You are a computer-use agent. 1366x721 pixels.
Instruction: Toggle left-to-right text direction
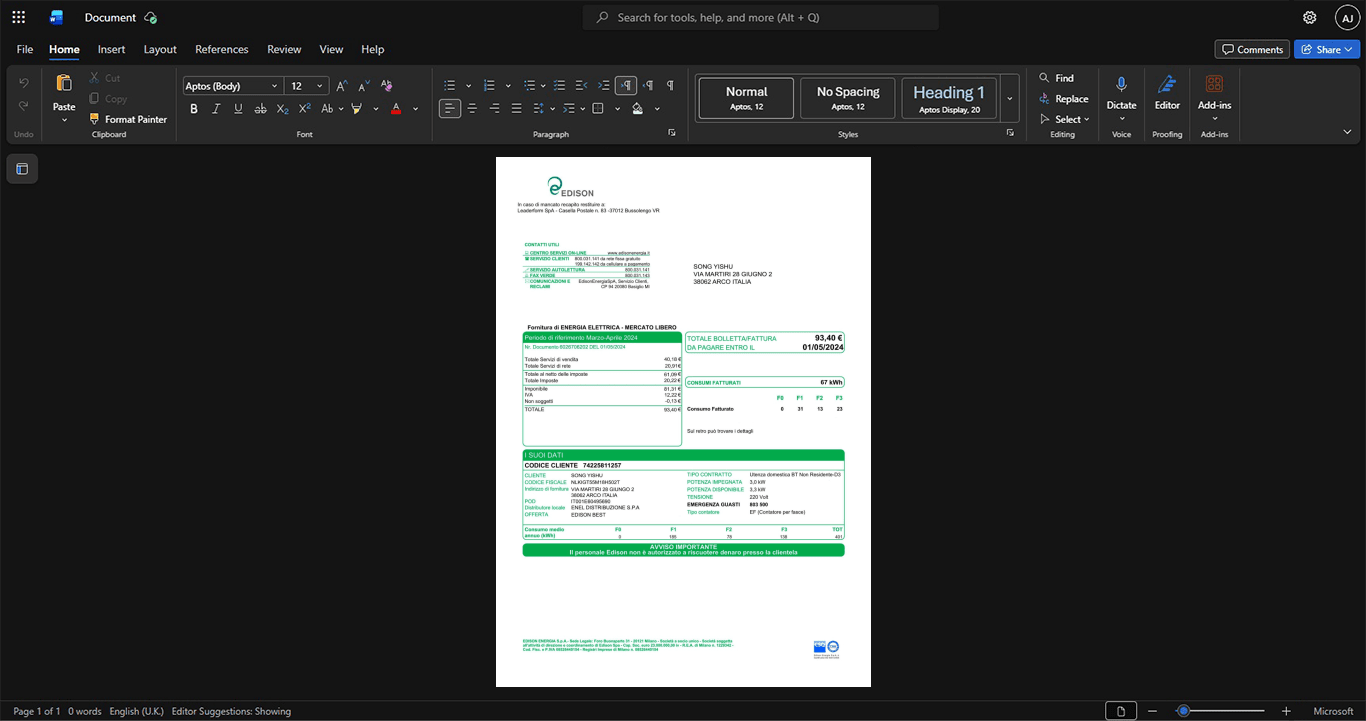click(626, 86)
